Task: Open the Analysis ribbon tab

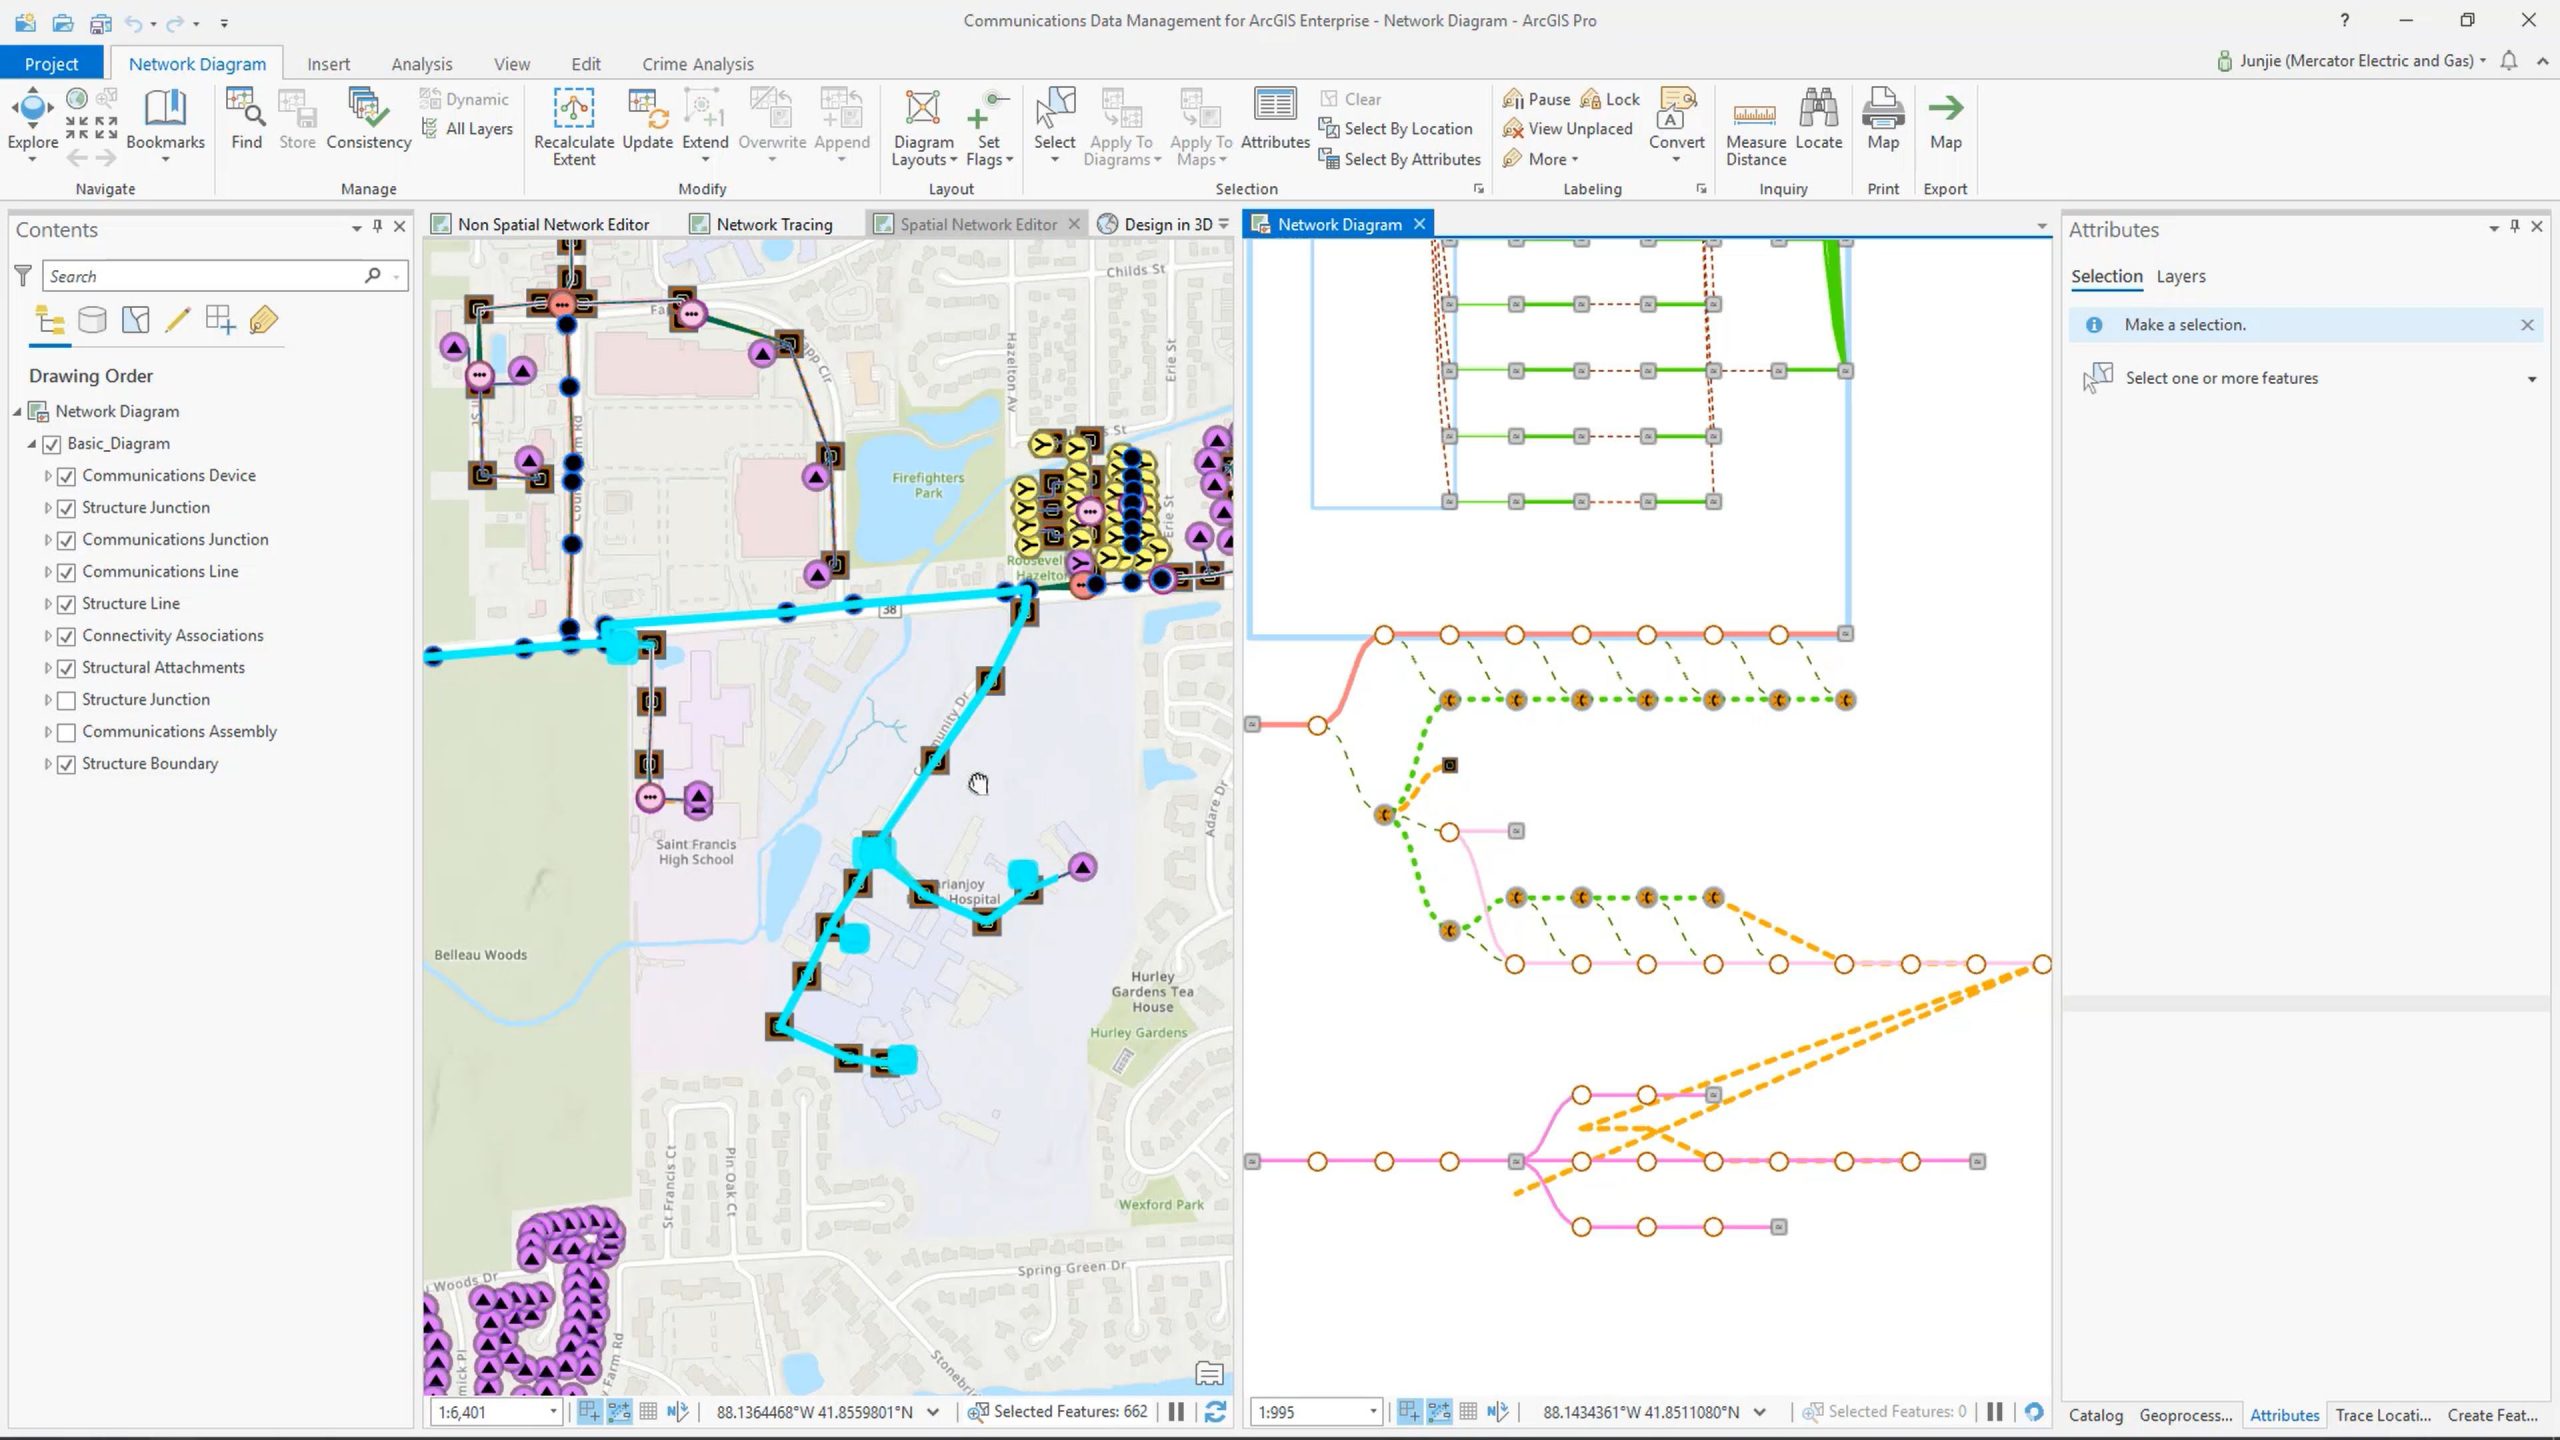Action: click(421, 64)
